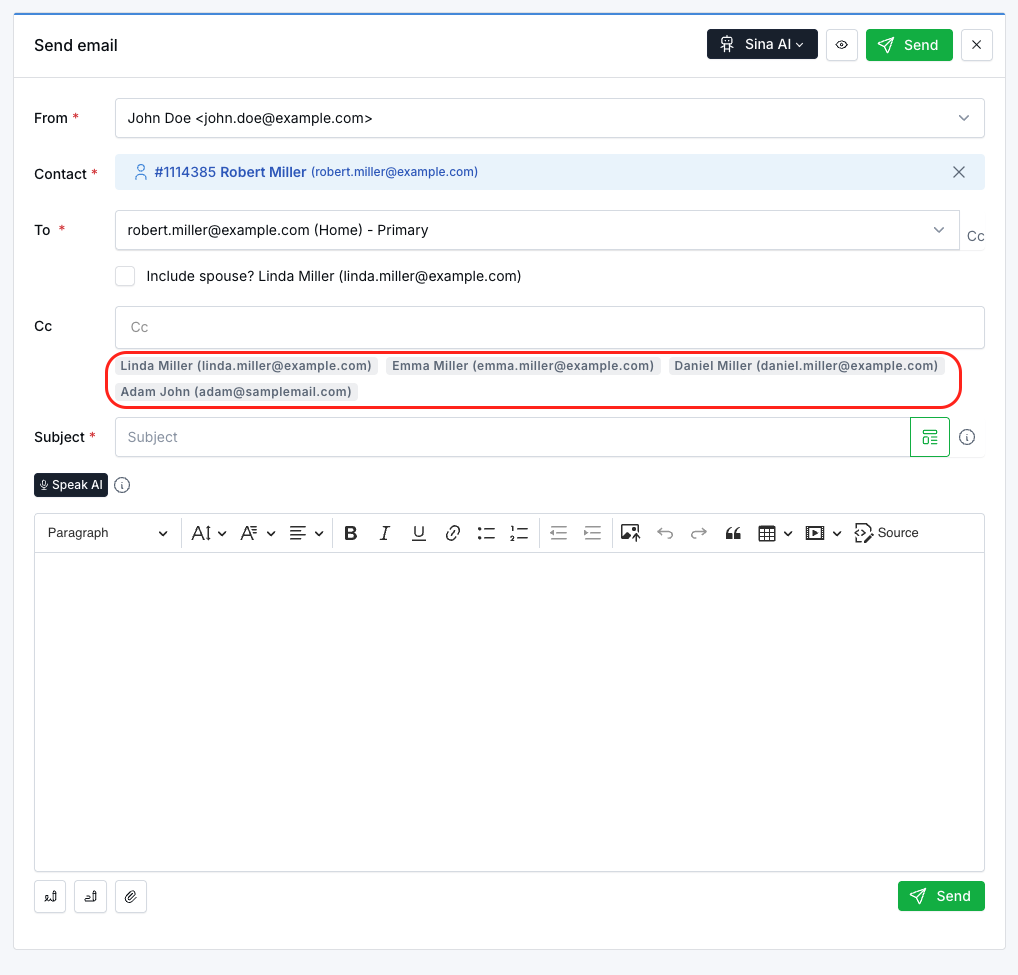
Task: Upload an image into editor
Action: [630, 533]
